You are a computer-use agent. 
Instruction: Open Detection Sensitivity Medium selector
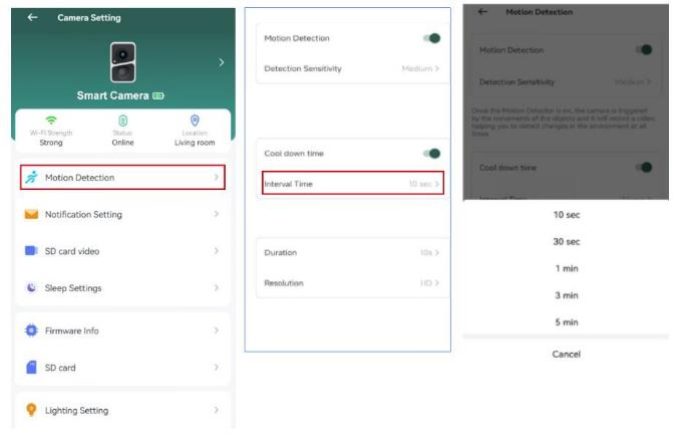422,69
